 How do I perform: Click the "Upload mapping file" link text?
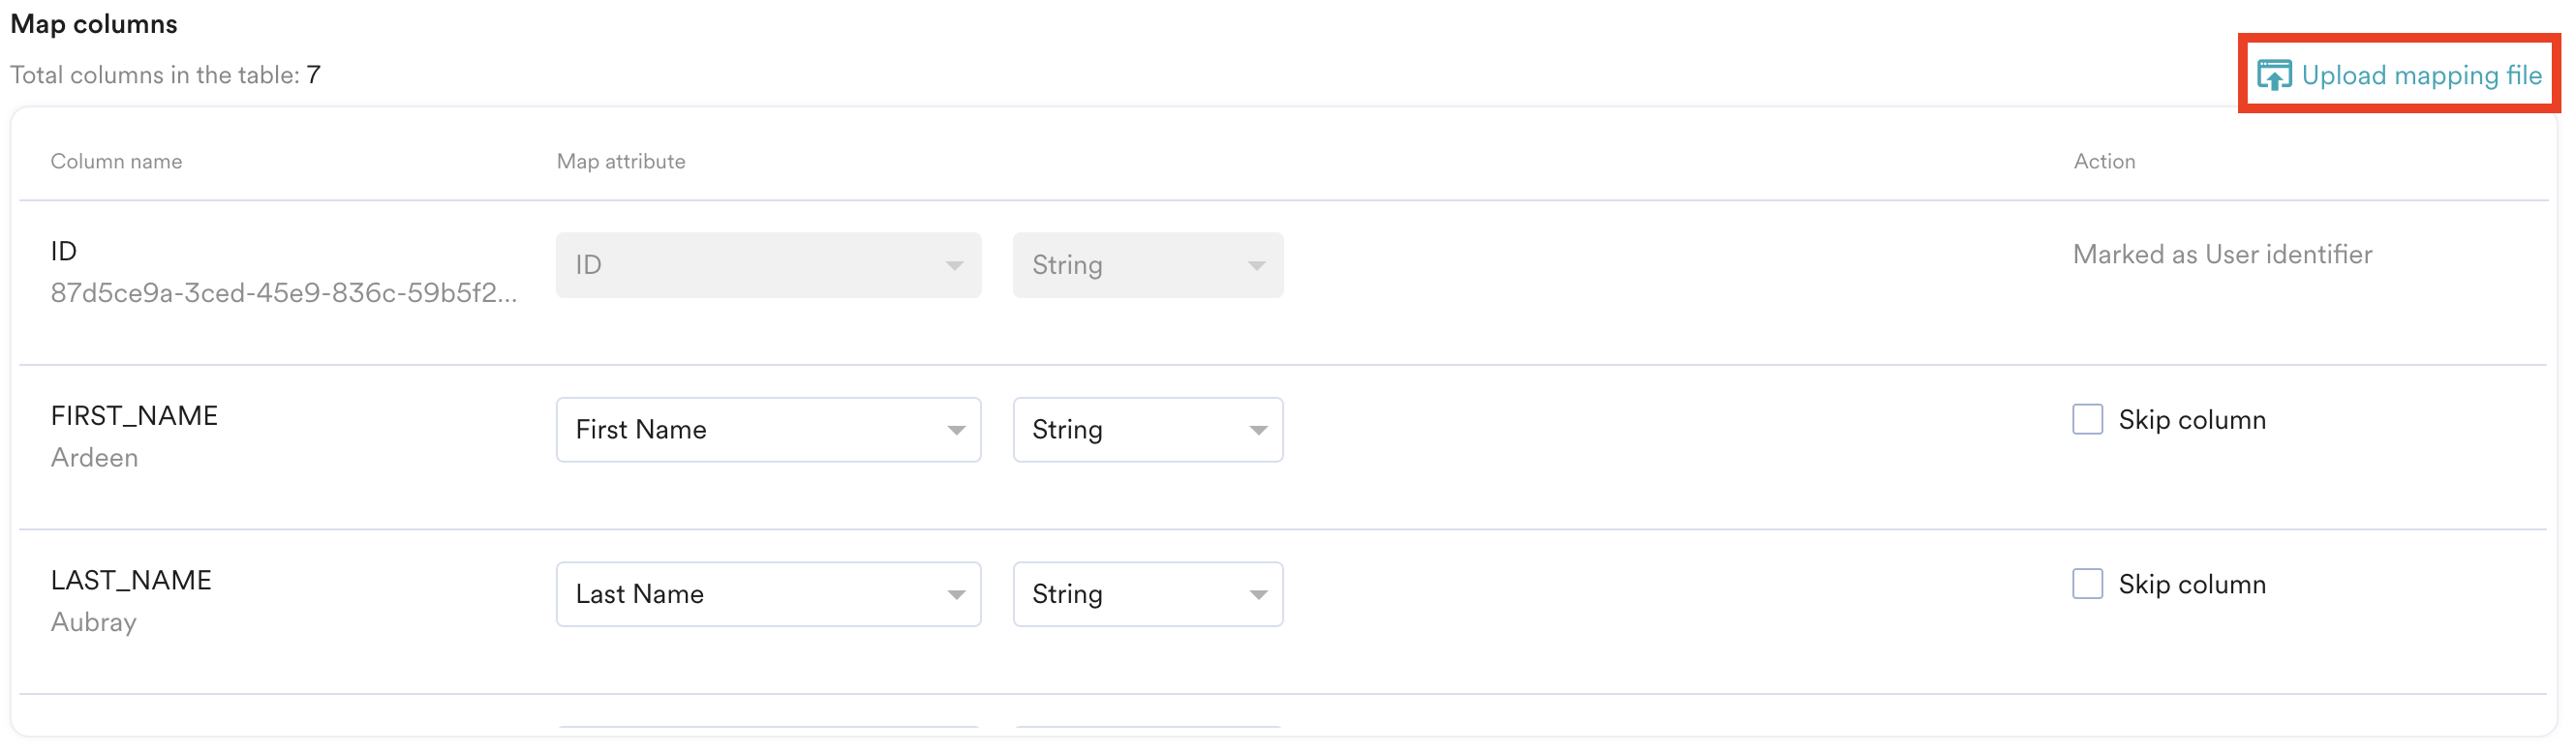click(x=2420, y=75)
